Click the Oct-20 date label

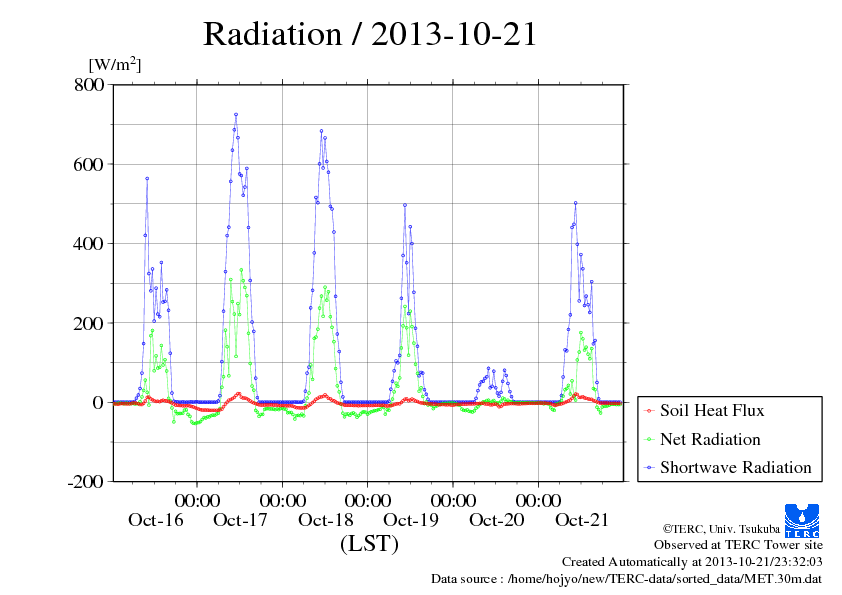tap(496, 520)
